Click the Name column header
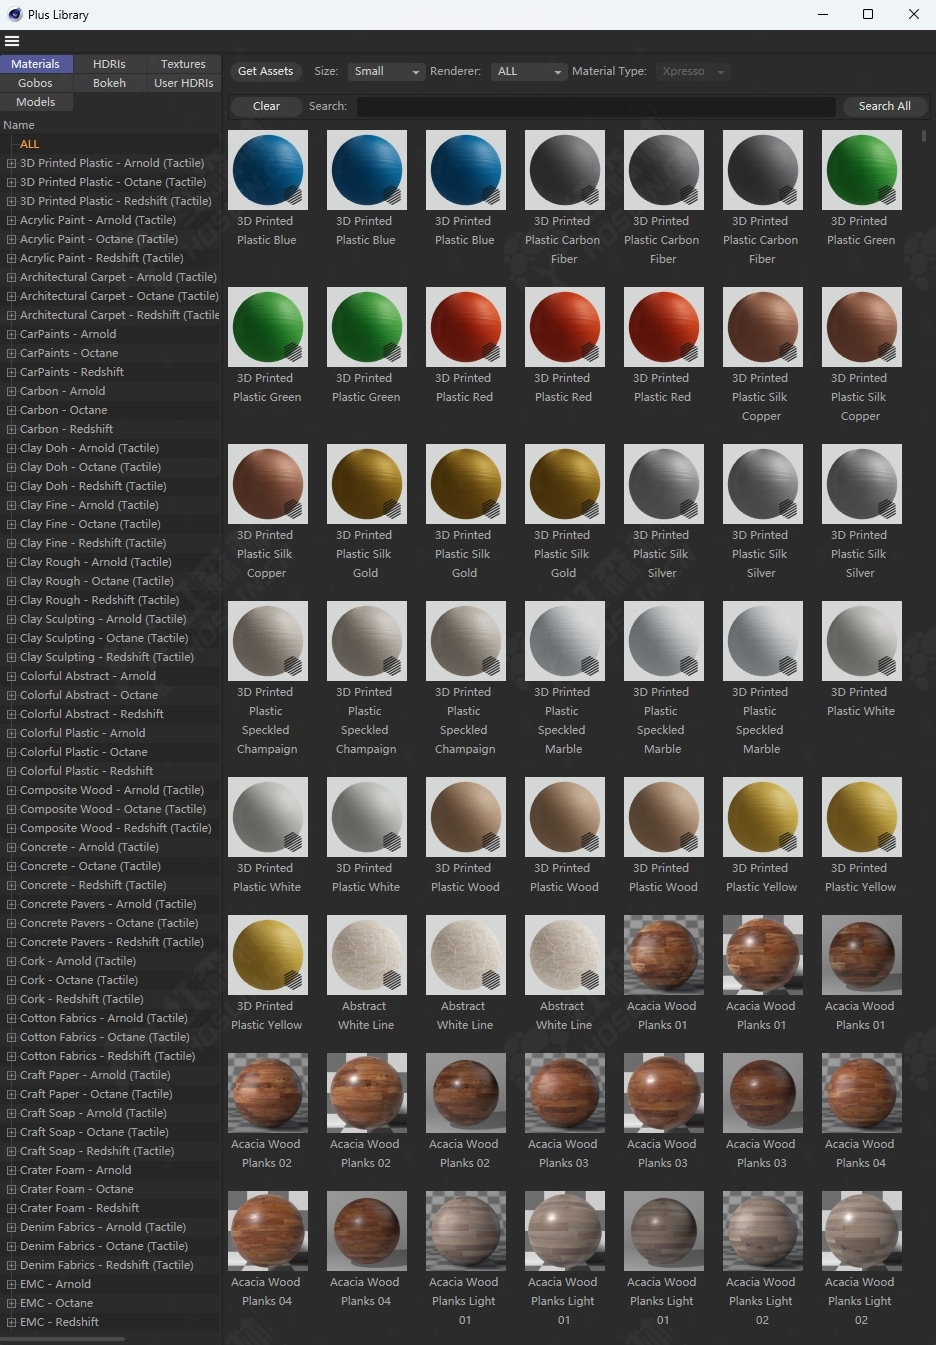The height and width of the screenshot is (1345, 936). (19, 125)
